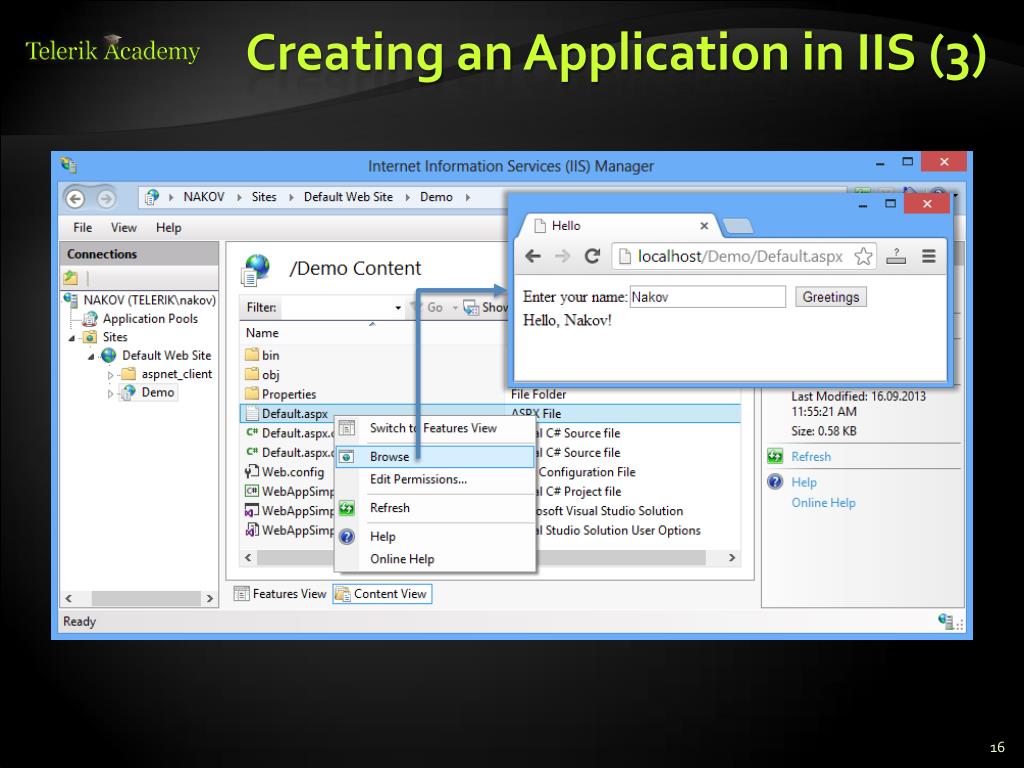The width and height of the screenshot is (1024, 768).
Task: Click the IIS Manager forward navigation arrow
Action: pyautogui.click(x=106, y=199)
